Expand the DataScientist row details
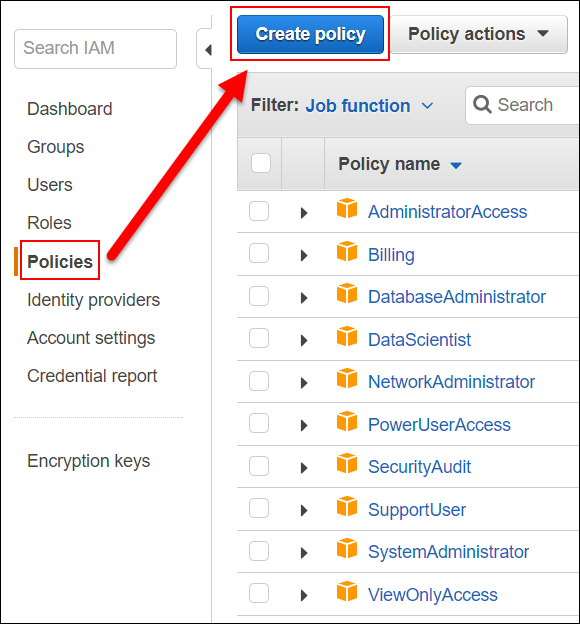Viewport: 580px width, 624px height. 304,340
